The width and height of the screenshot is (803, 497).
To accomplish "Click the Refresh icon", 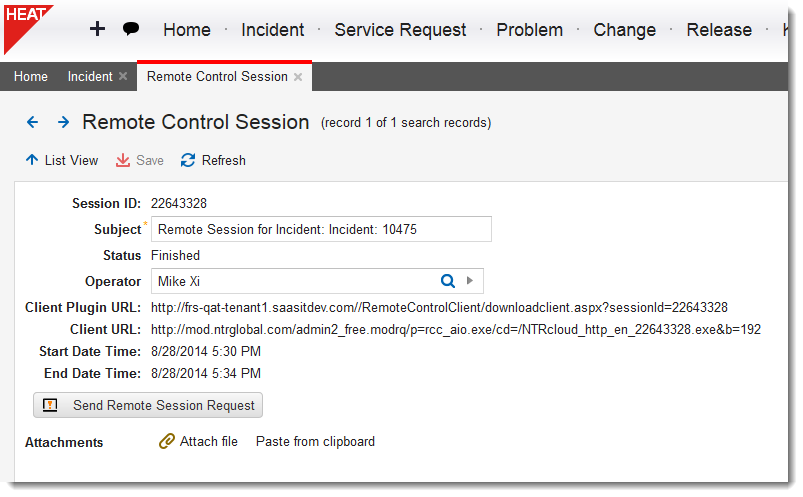I will click(188, 160).
